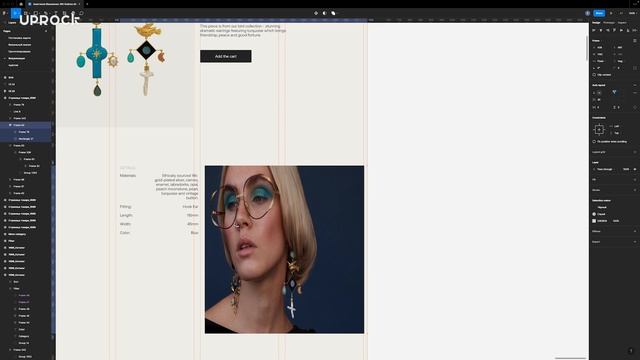Set auto layout direction to vertical
This screenshot has width=640, height=360.
(595, 93)
